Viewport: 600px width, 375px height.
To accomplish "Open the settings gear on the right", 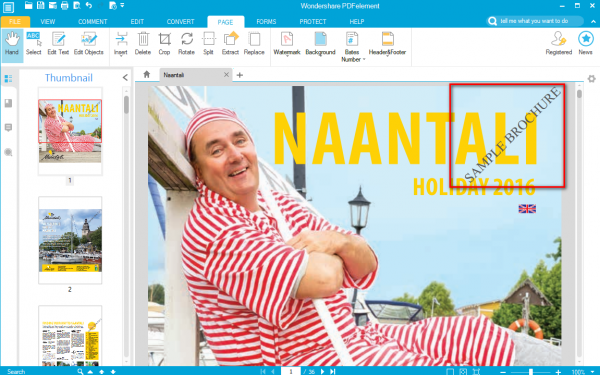I will pyautogui.click(x=592, y=79).
